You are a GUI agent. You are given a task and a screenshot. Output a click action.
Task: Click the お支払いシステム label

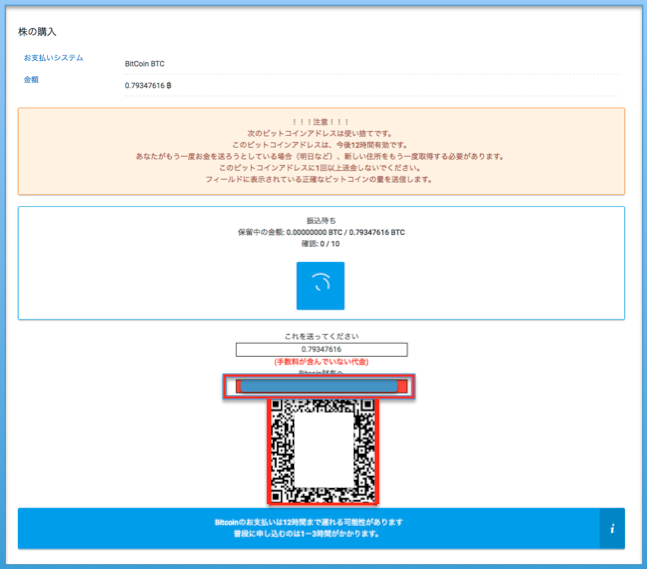[x=53, y=58]
